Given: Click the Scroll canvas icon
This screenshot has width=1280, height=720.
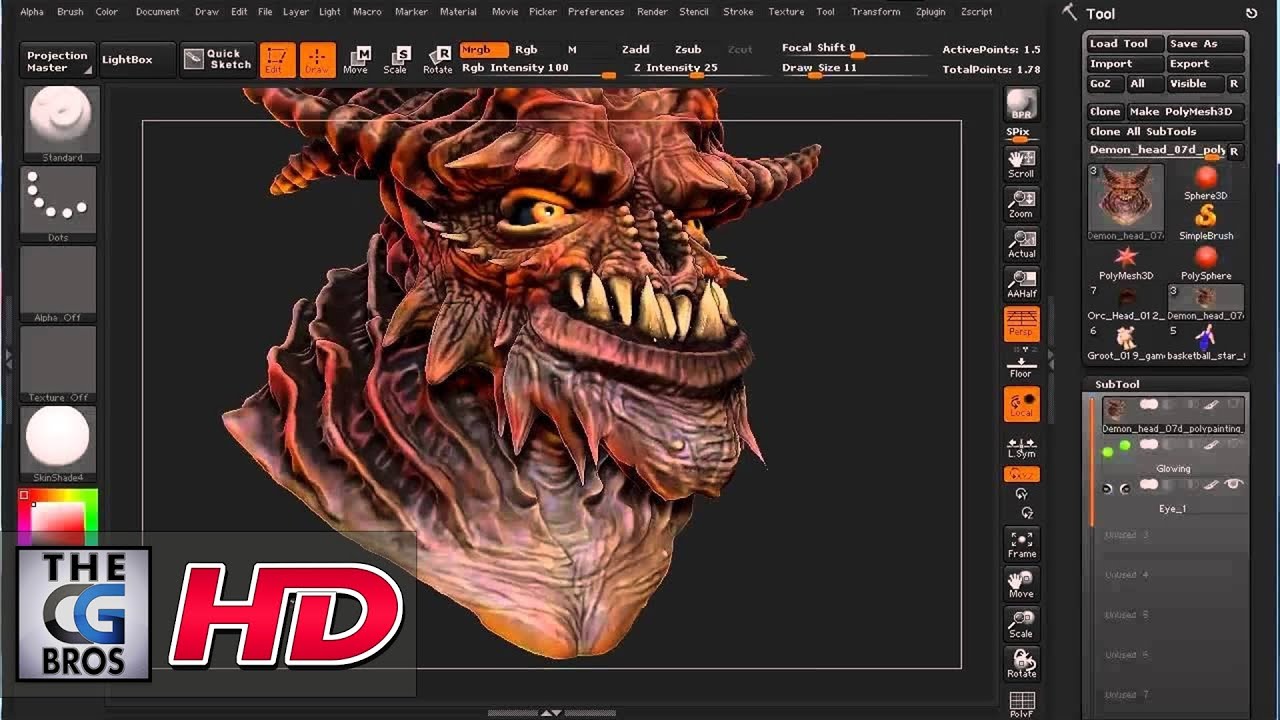Looking at the screenshot, I should click(1021, 164).
